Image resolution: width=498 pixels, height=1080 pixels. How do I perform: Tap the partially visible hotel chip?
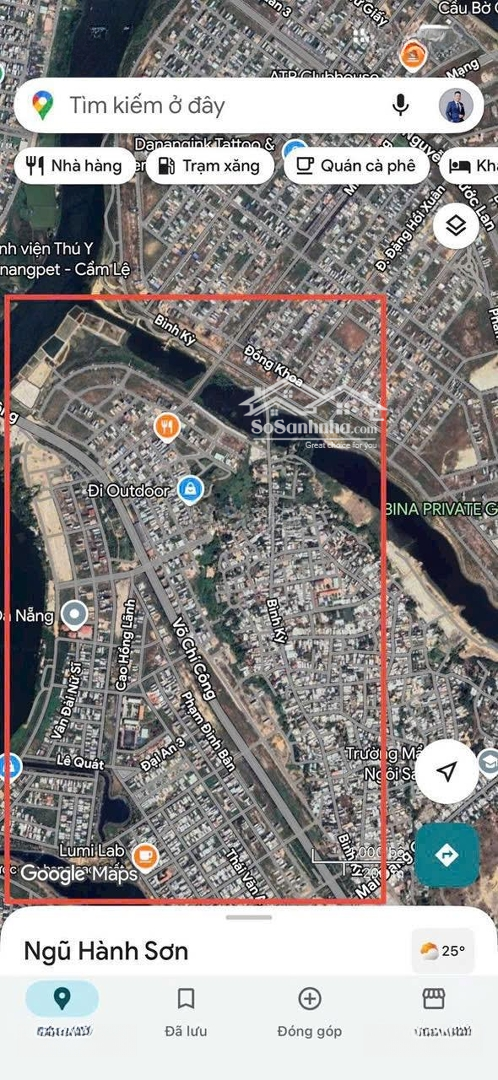pyautogui.click(x=469, y=165)
